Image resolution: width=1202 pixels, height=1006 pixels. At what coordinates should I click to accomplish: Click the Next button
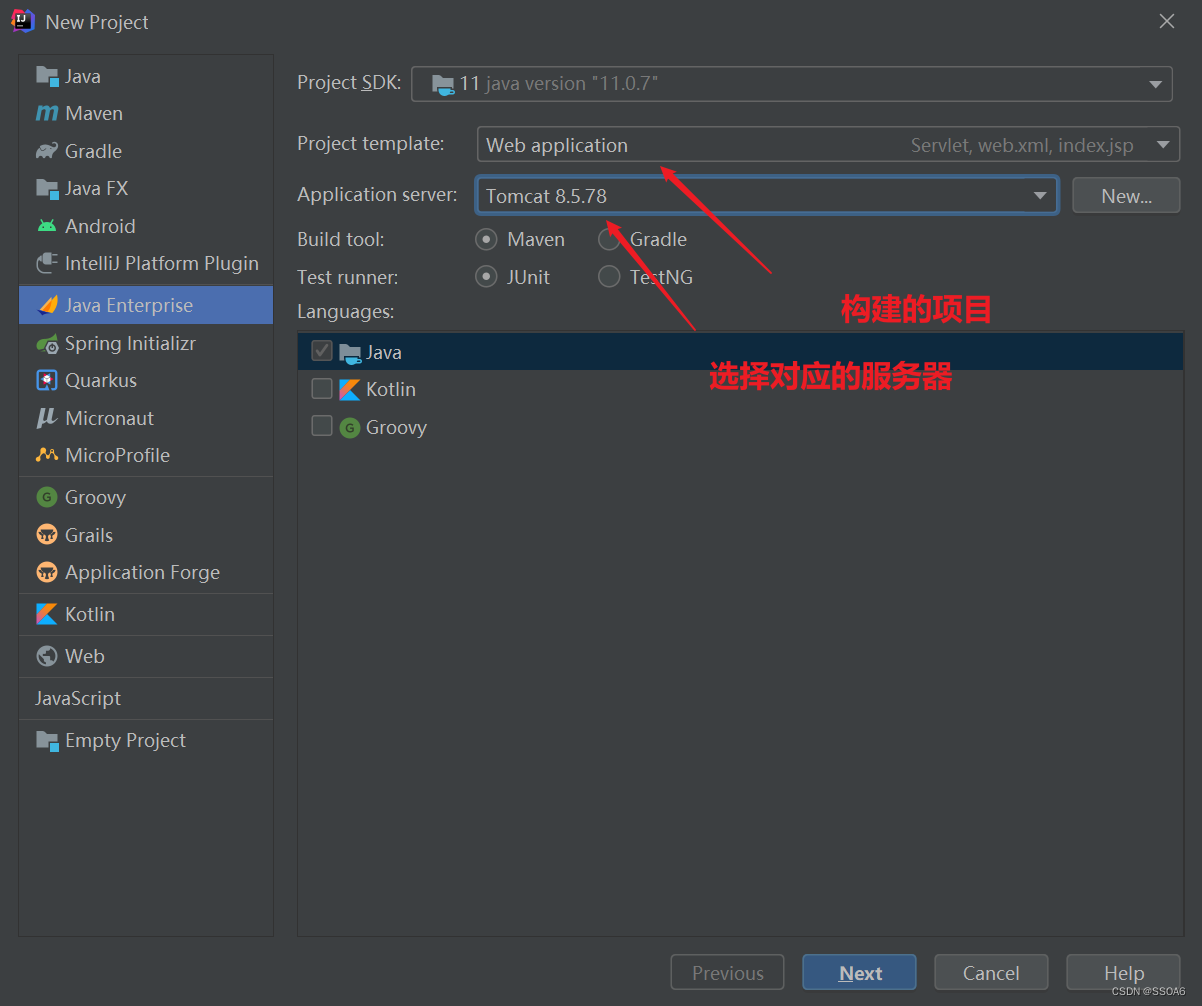(859, 973)
